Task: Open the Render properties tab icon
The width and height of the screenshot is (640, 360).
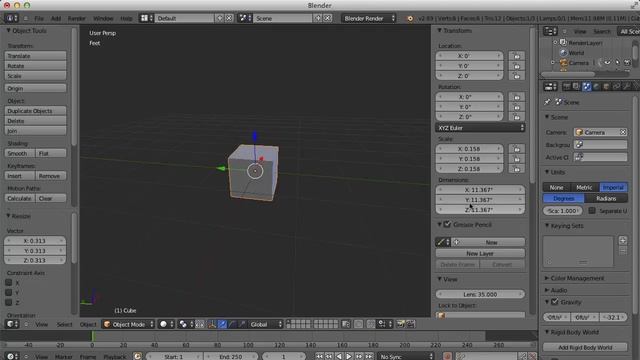Action: tap(566, 86)
